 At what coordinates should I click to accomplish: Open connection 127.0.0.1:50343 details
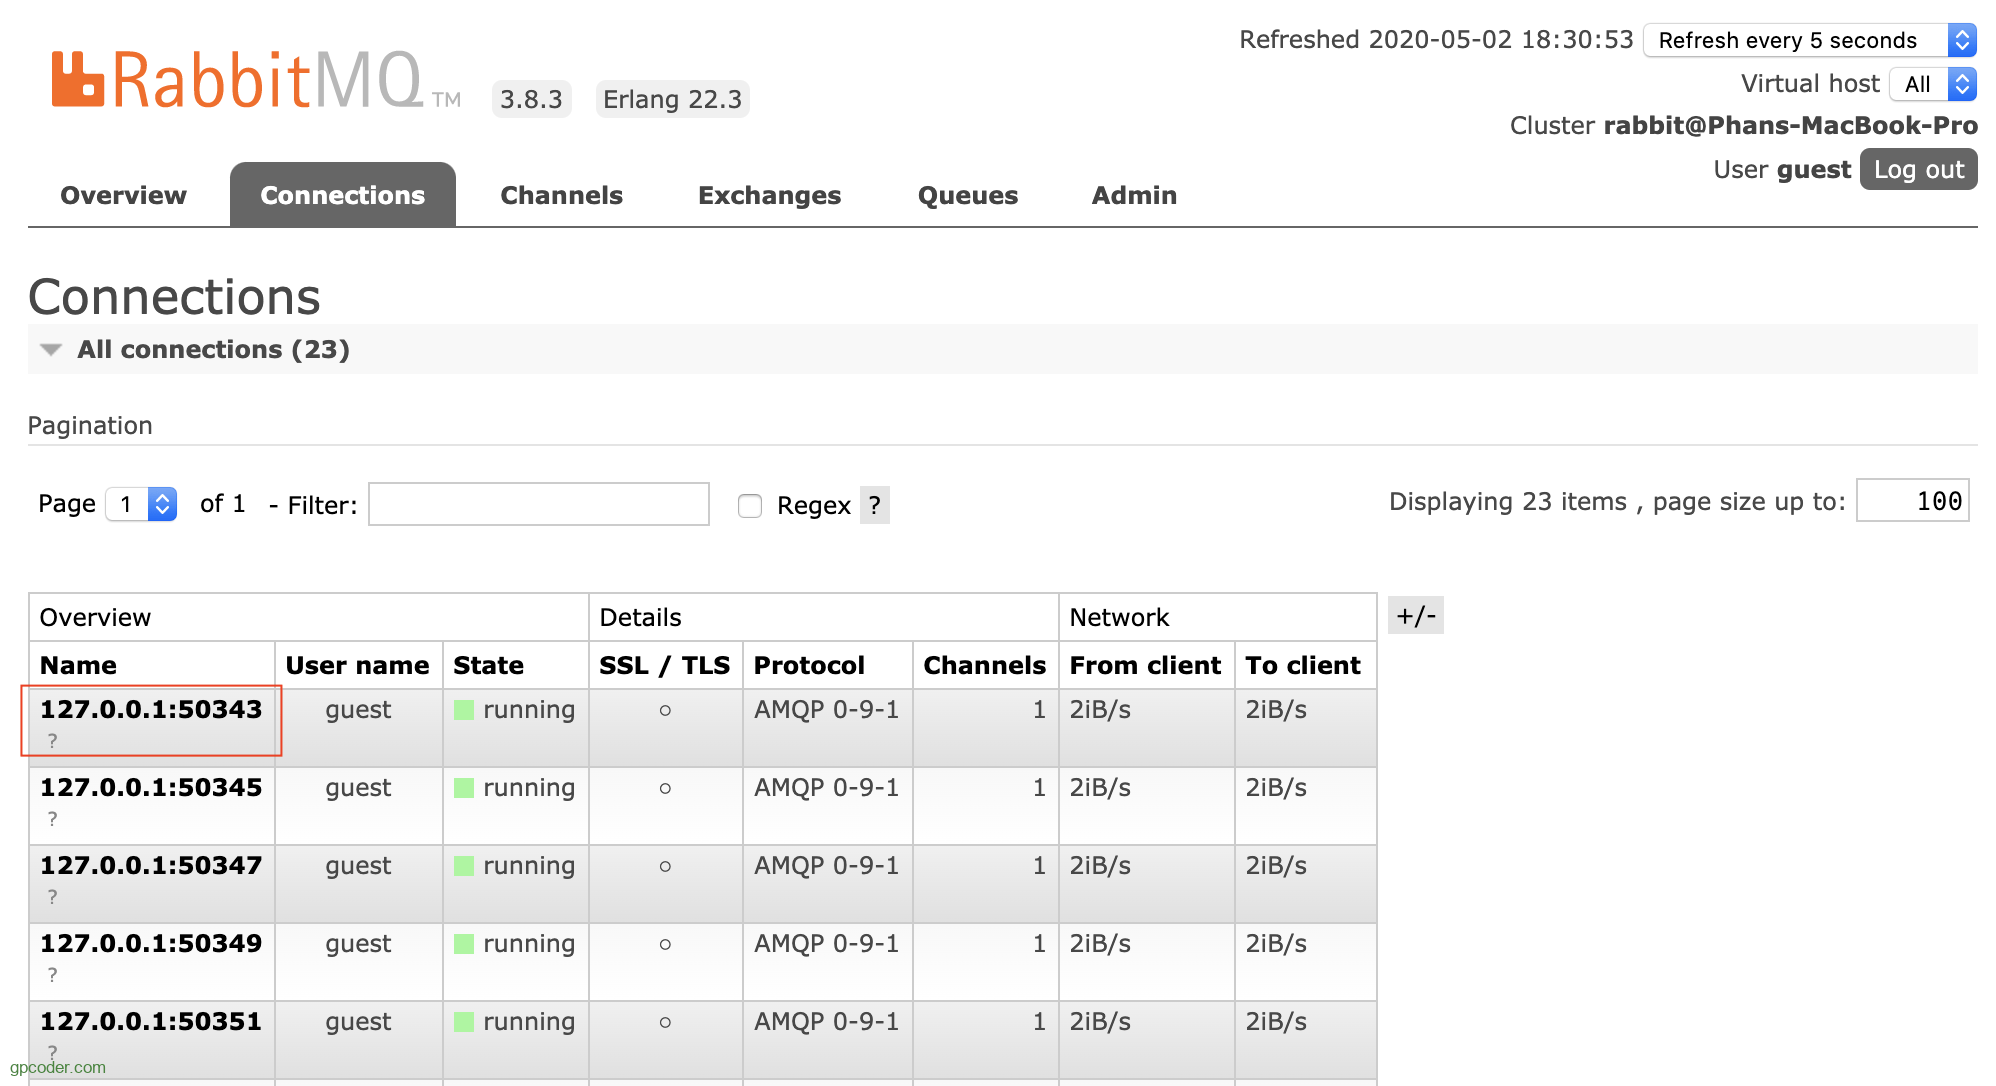point(150,710)
